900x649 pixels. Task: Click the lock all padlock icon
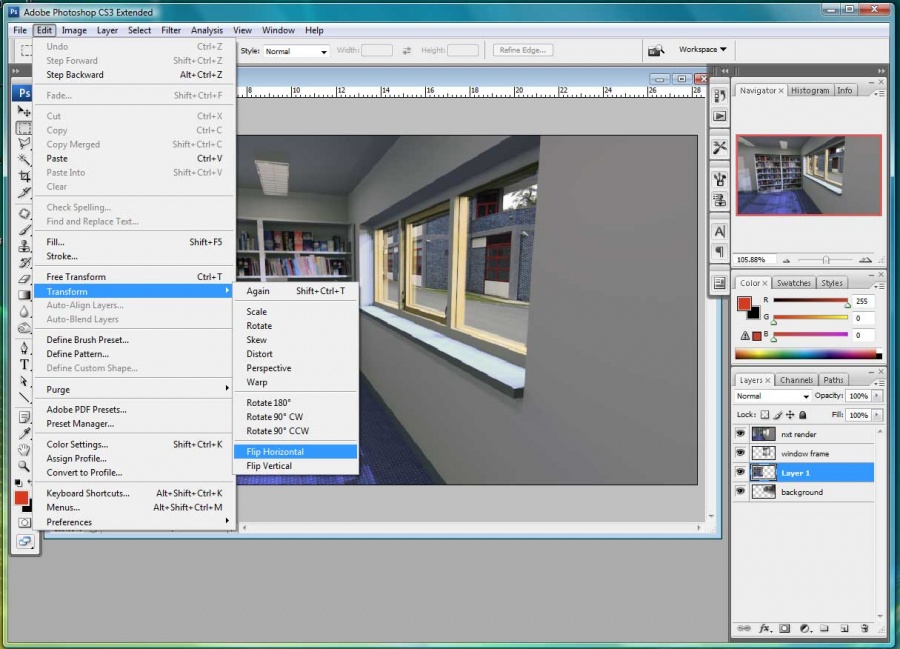(805, 414)
